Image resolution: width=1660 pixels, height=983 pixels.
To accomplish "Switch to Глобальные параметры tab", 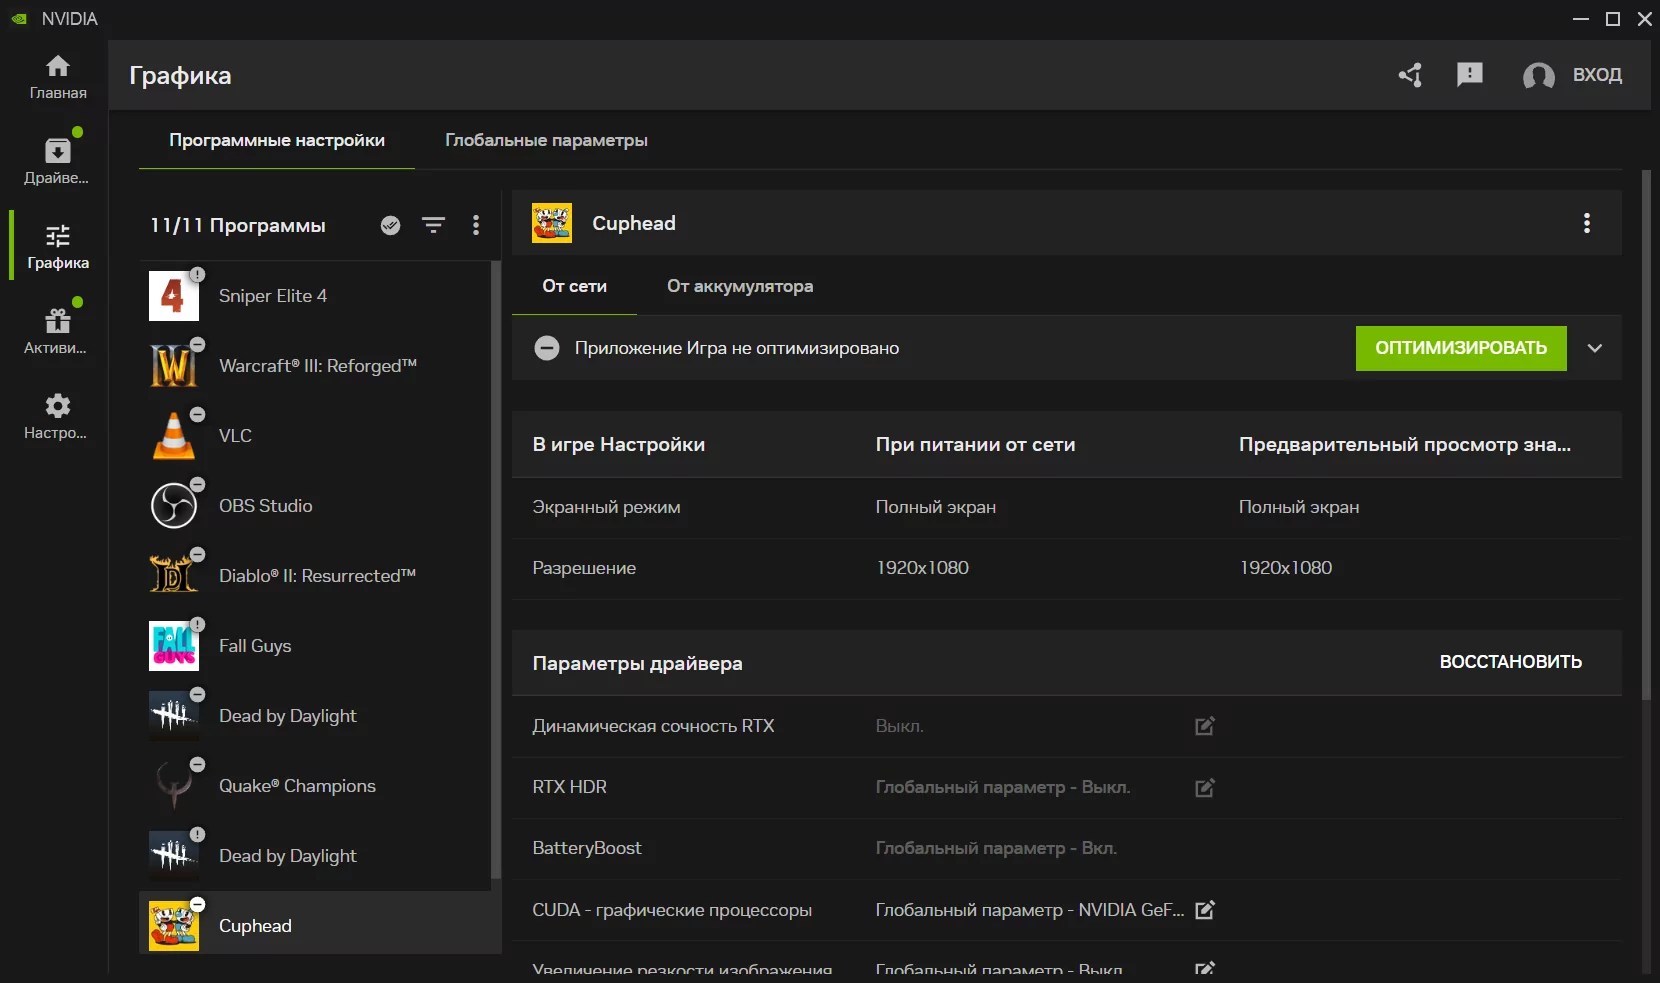I will pyautogui.click(x=546, y=140).
